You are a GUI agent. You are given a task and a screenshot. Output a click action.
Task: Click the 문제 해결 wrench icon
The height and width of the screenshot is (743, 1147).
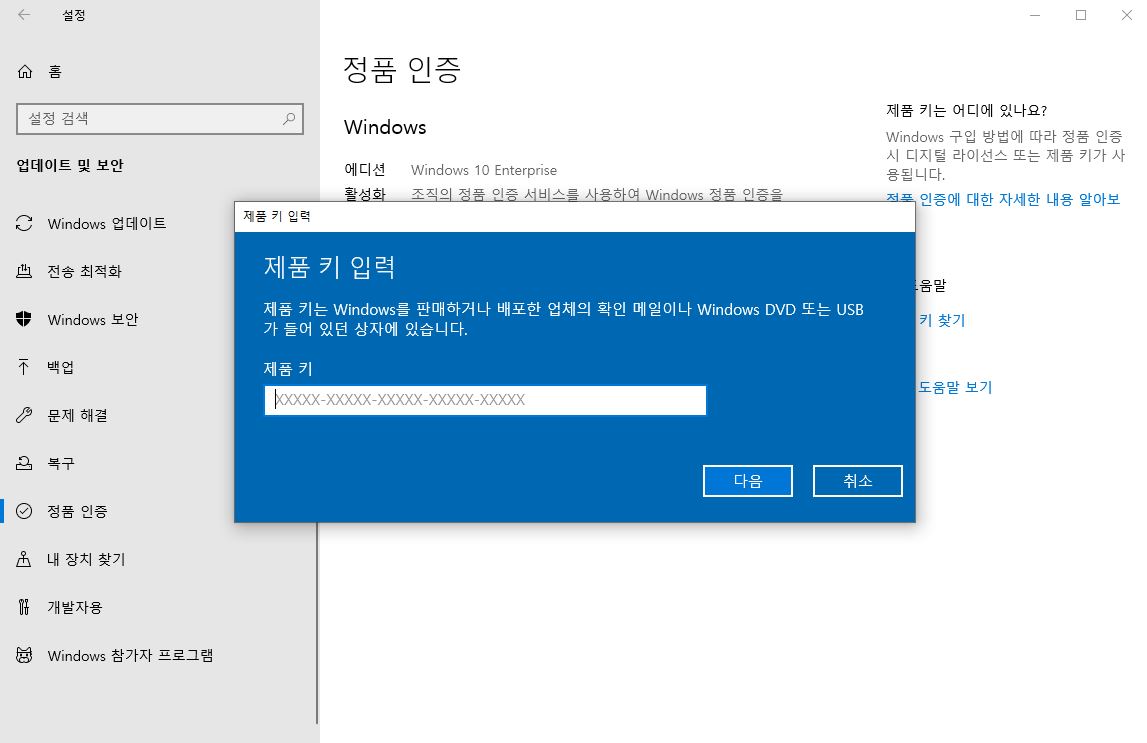coord(24,415)
